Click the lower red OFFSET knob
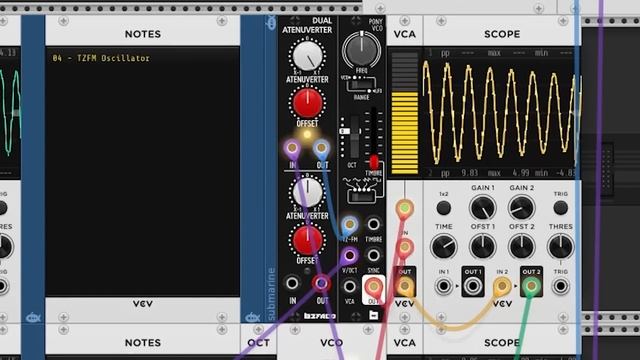Image resolution: width=640 pixels, height=360 pixels. [307, 240]
